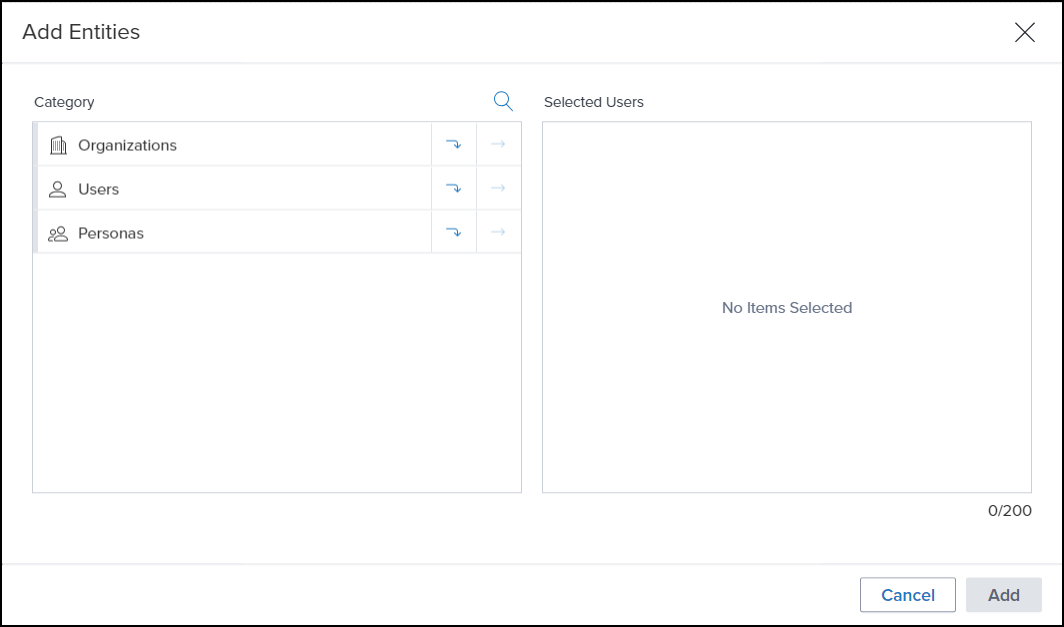Drill into Organizations using its bent arrow
Image resolution: width=1064 pixels, height=627 pixels.
coord(453,145)
